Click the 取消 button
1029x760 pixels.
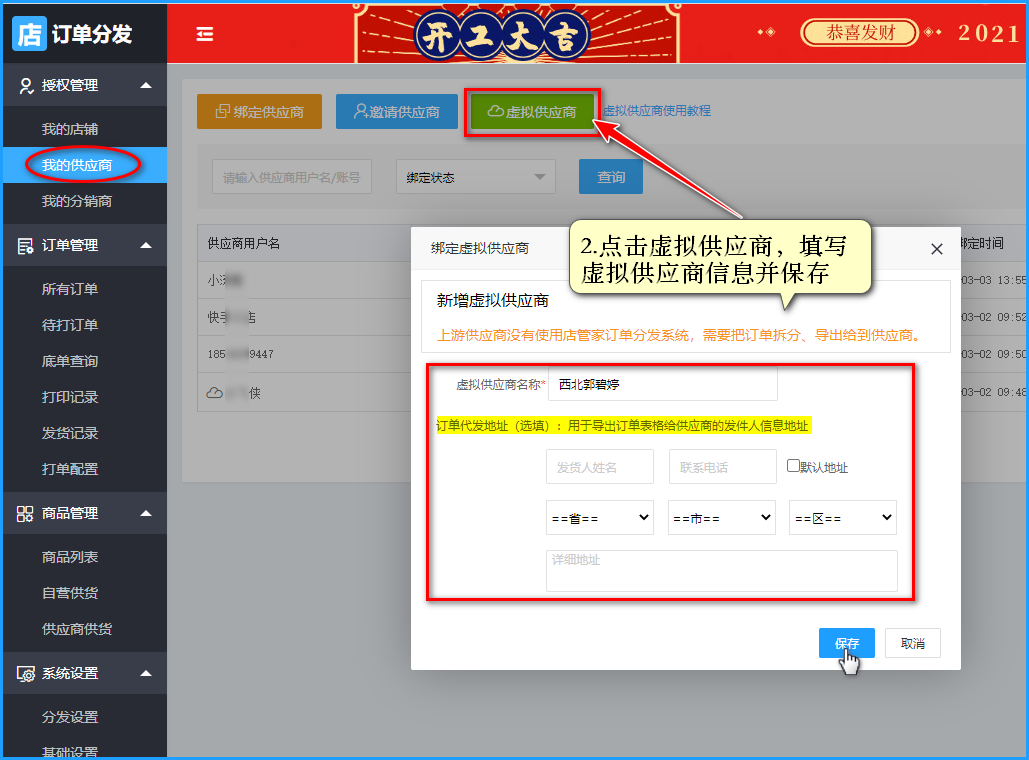912,643
